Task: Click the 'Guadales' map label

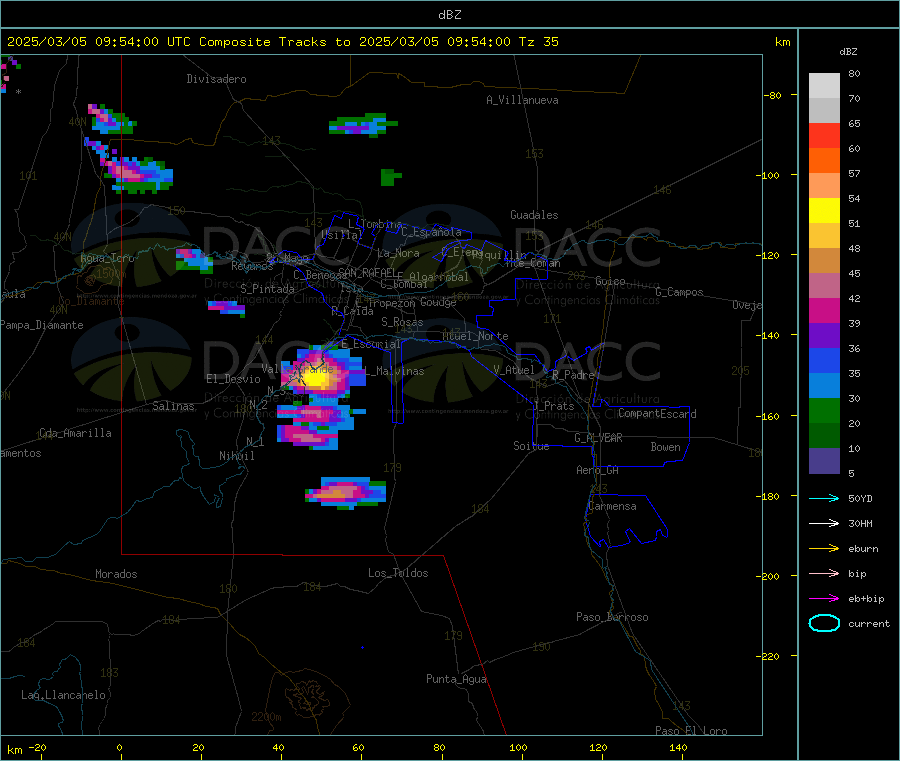Action: click(534, 215)
